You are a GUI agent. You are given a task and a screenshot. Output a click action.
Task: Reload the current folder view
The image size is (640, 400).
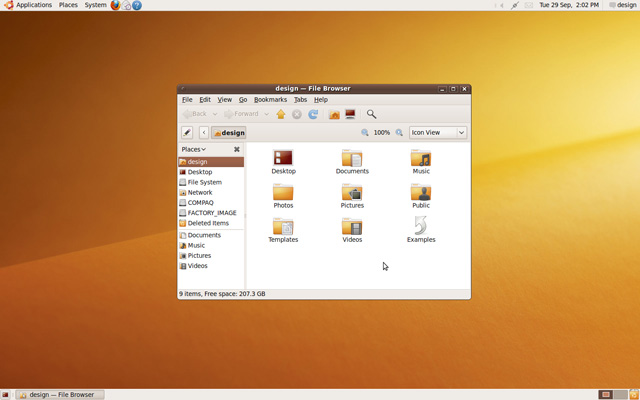point(313,114)
